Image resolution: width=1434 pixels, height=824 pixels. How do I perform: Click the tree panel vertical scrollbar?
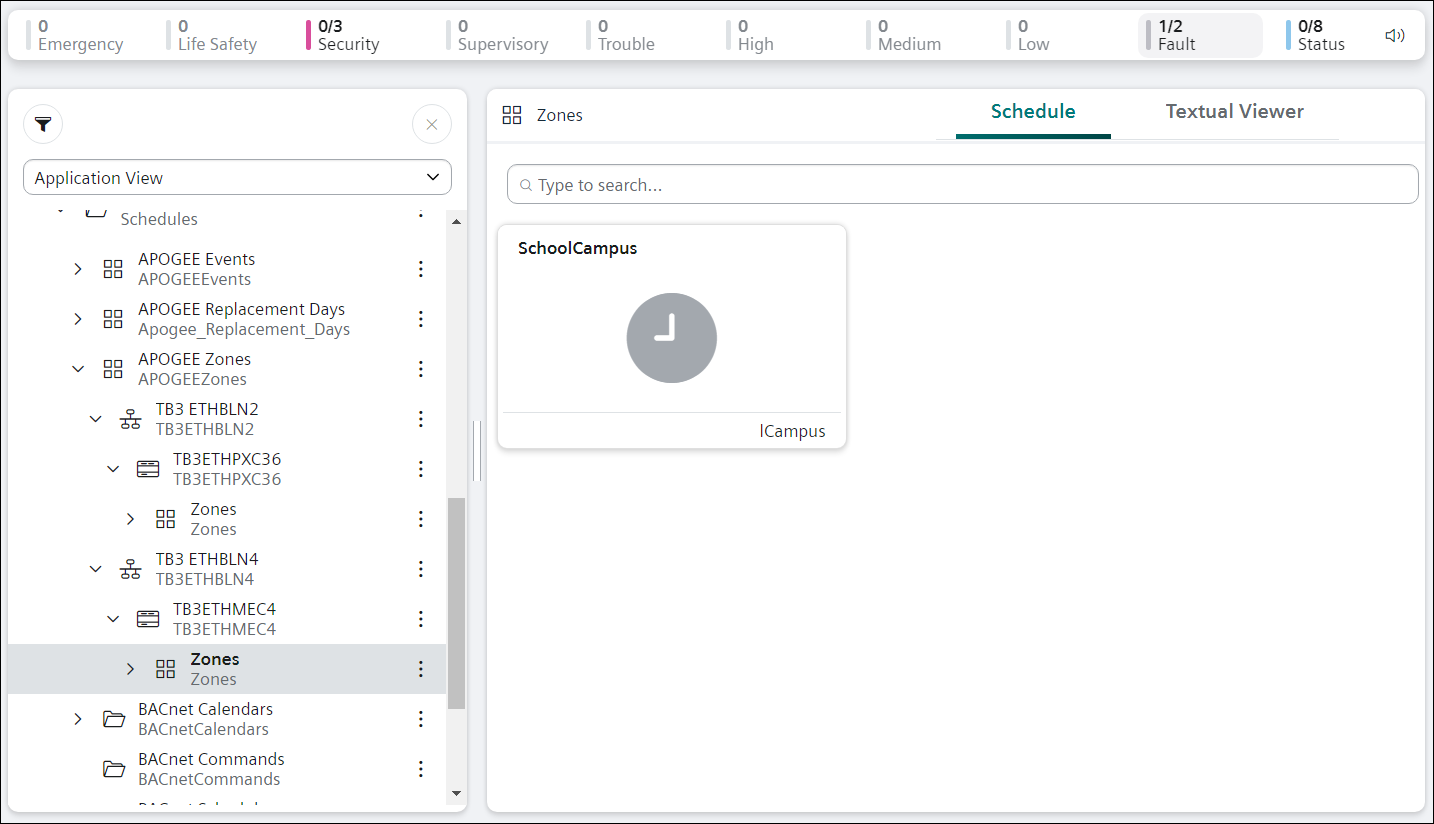(x=456, y=602)
